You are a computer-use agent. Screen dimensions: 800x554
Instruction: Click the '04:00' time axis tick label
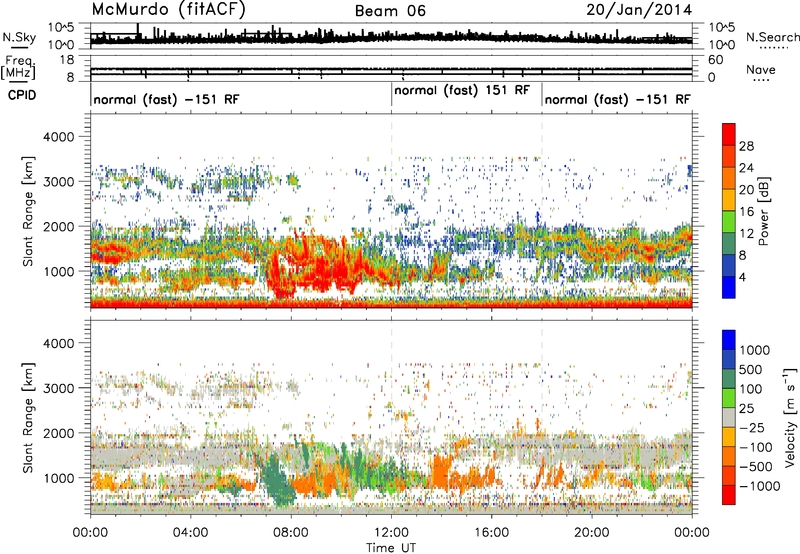[x=191, y=533]
